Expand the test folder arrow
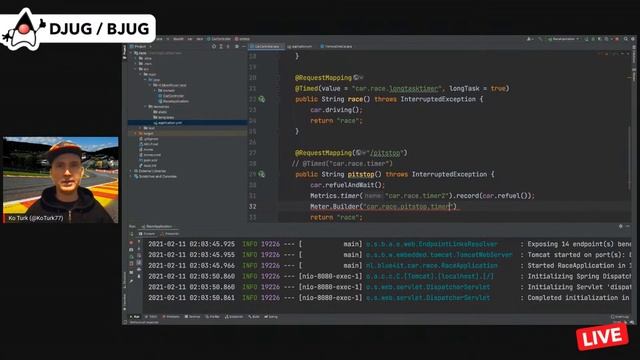 [x=140, y=128]
